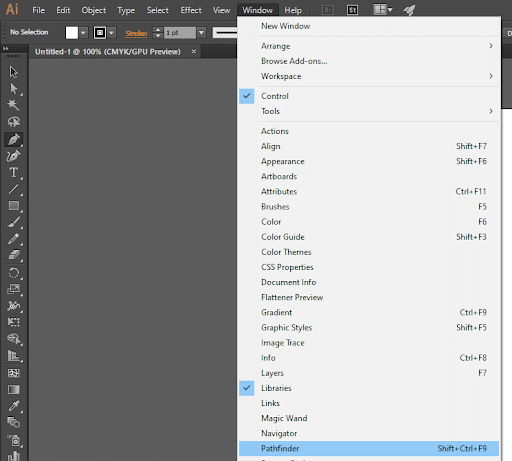Select the Paintbrush tool

[x=14, y=222]
